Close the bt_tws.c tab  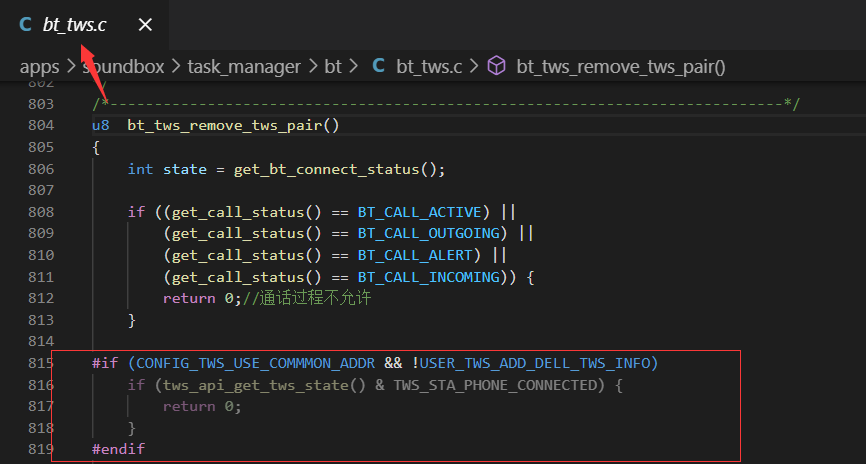tap(145, 25)
